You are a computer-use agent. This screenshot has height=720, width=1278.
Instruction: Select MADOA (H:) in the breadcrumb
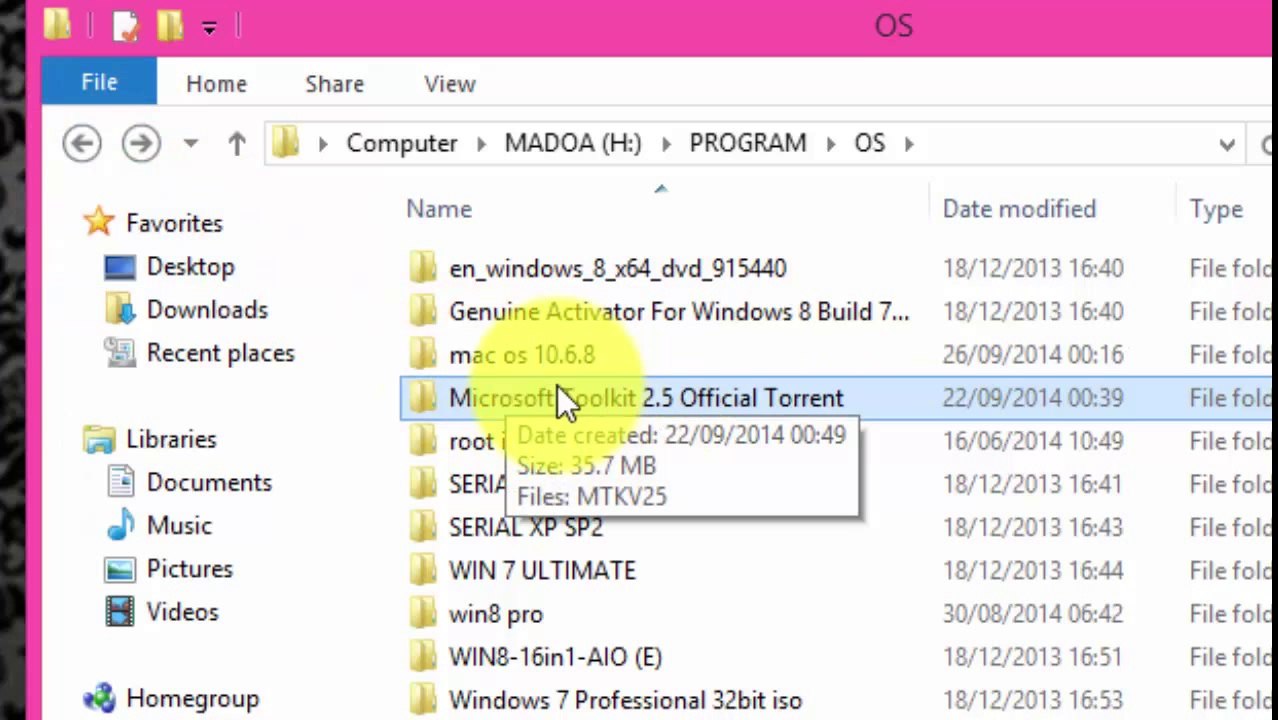tap(572, 143)
